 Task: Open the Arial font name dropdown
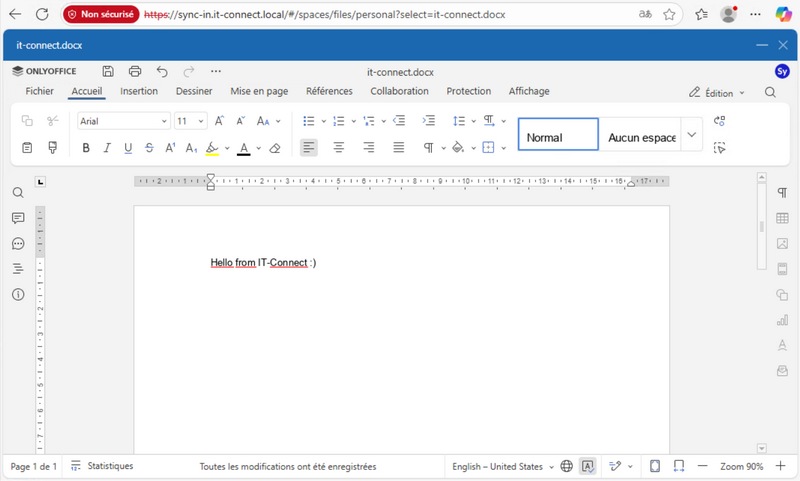124,121
